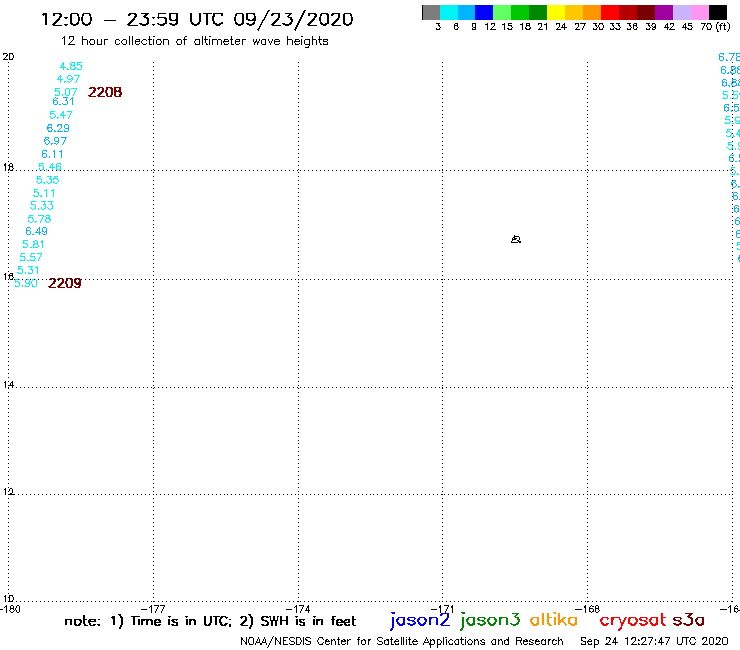
Task: Click the wave height value 5.81
Action: point(34,244)
